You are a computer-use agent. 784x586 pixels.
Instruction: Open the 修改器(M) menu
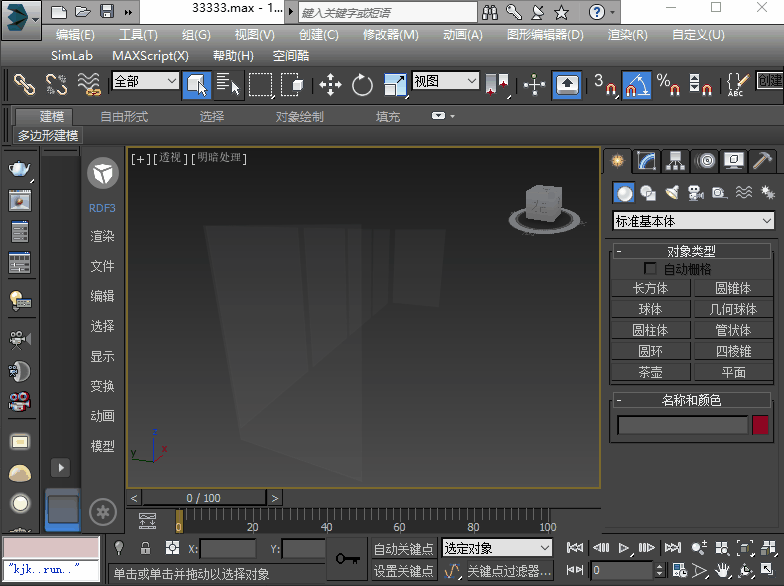[390, 34]
